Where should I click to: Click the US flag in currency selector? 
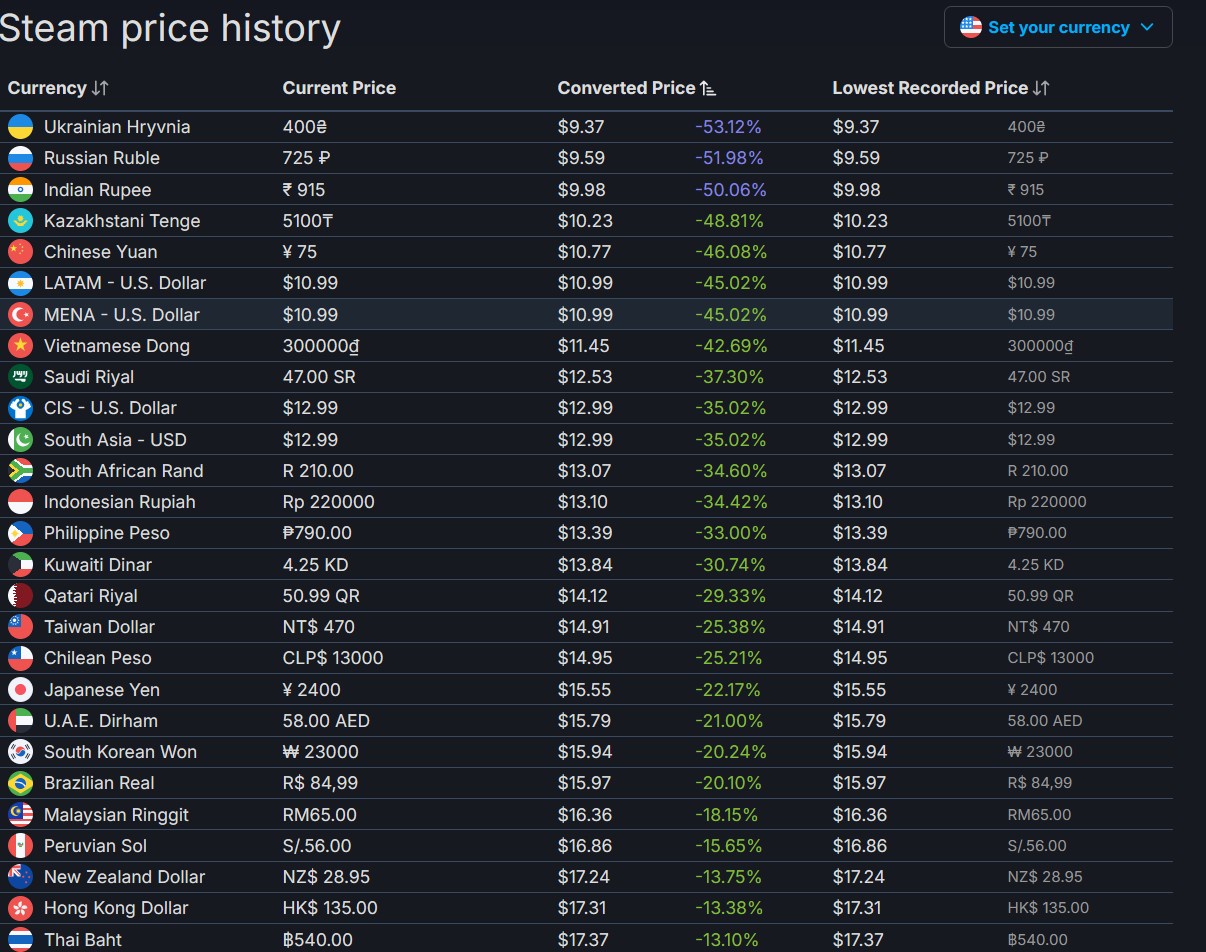point(971,27)
